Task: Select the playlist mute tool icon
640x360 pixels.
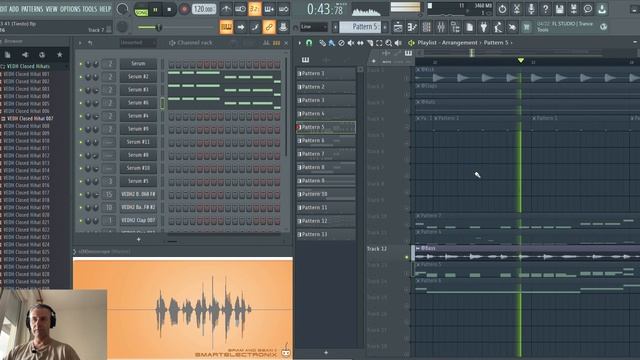Action: [351, 42]
